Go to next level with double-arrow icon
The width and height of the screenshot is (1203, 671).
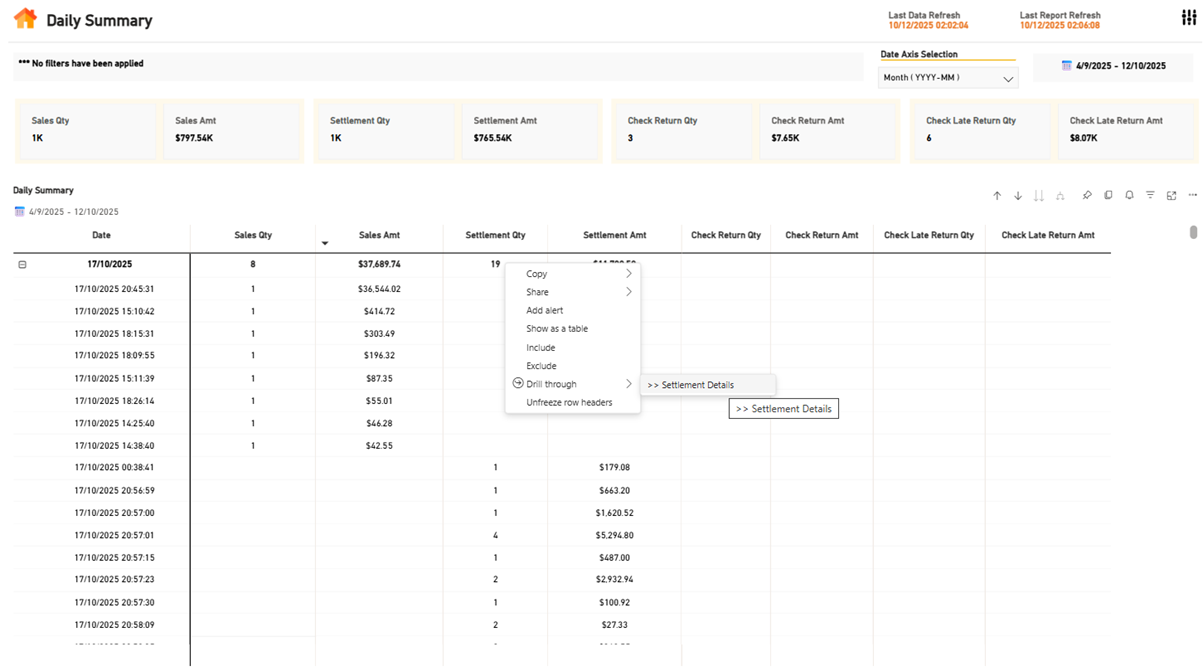(x=1039, y=196)
